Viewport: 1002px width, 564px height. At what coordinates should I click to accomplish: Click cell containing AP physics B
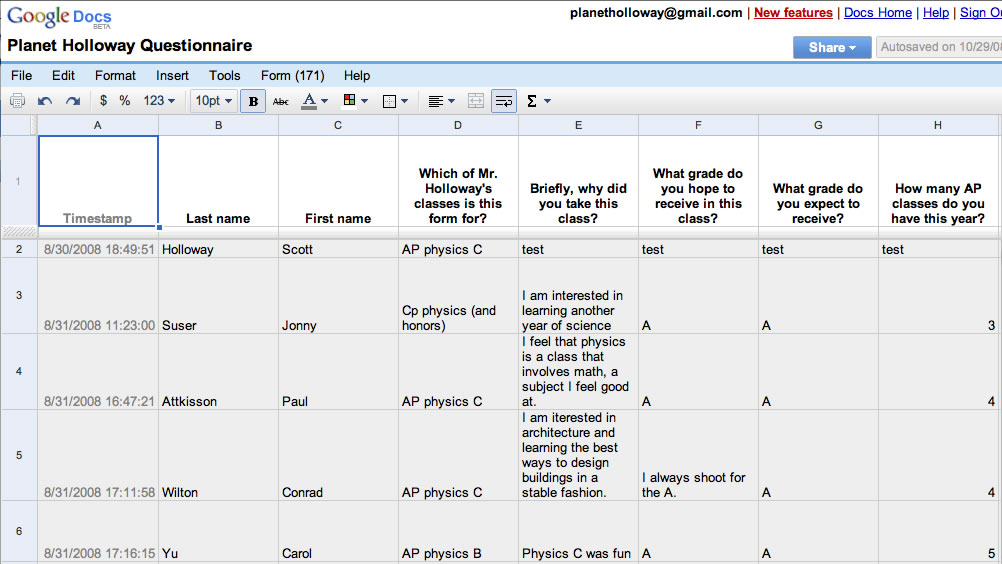[458, 531]
